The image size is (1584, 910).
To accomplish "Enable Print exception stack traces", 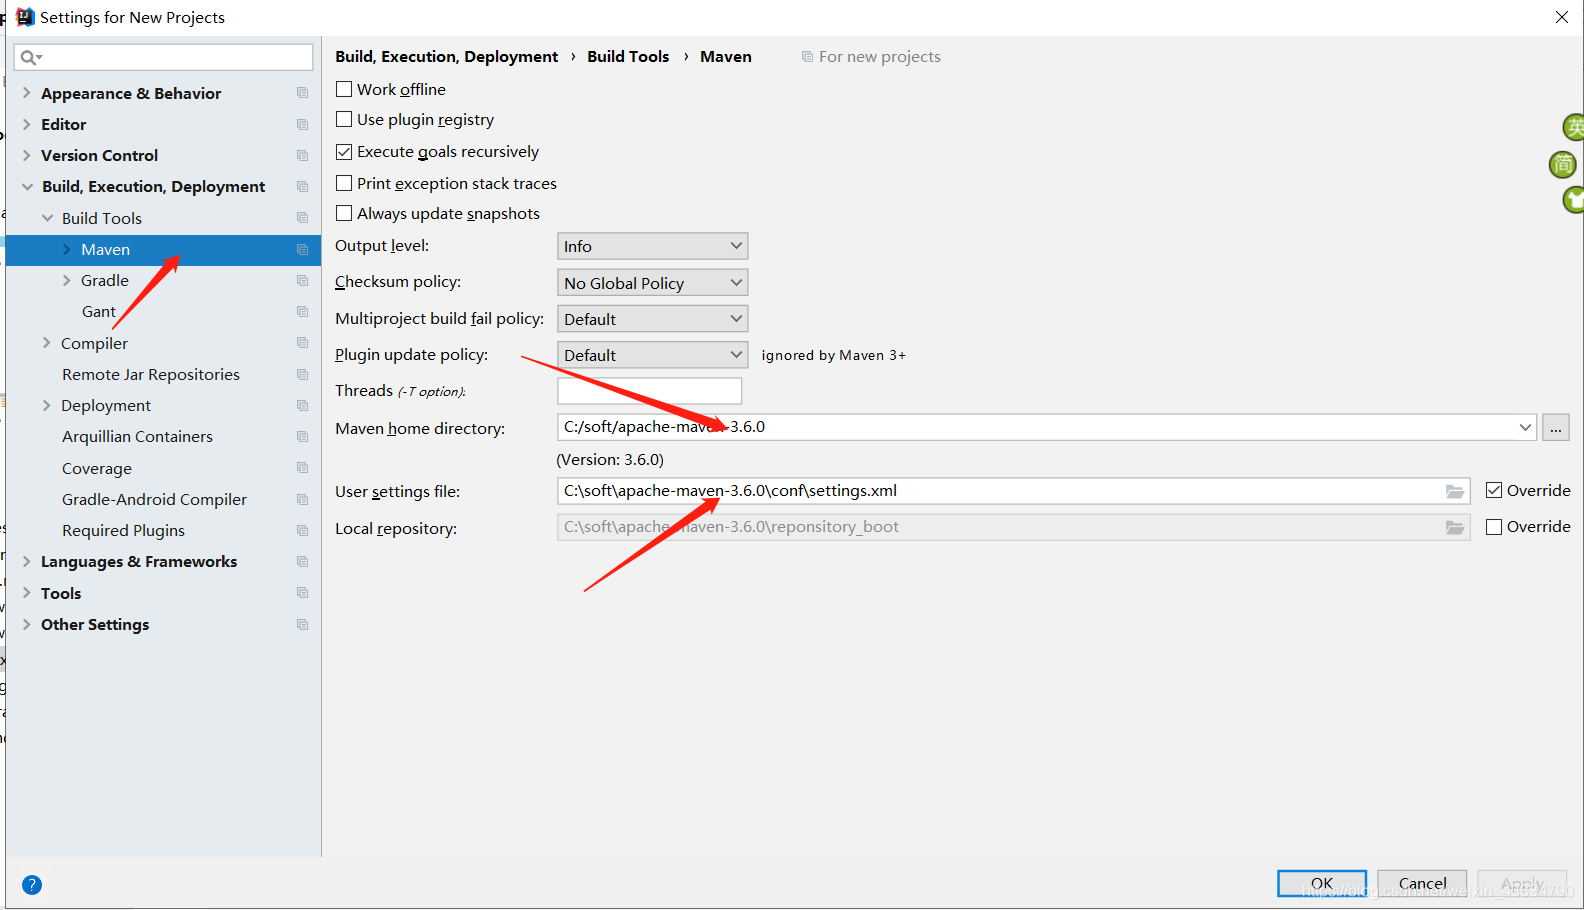I will click(x=344, y=183).
